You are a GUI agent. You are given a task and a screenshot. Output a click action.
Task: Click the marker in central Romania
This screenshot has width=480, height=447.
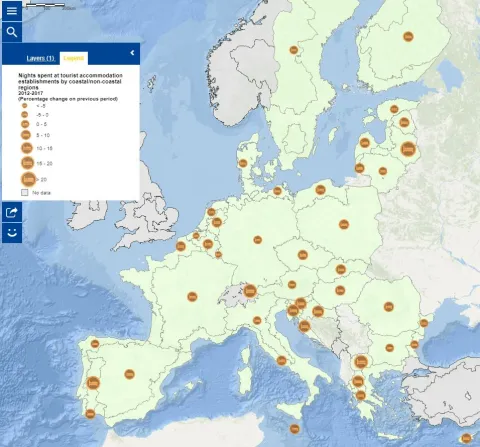[x=389, y=307]
